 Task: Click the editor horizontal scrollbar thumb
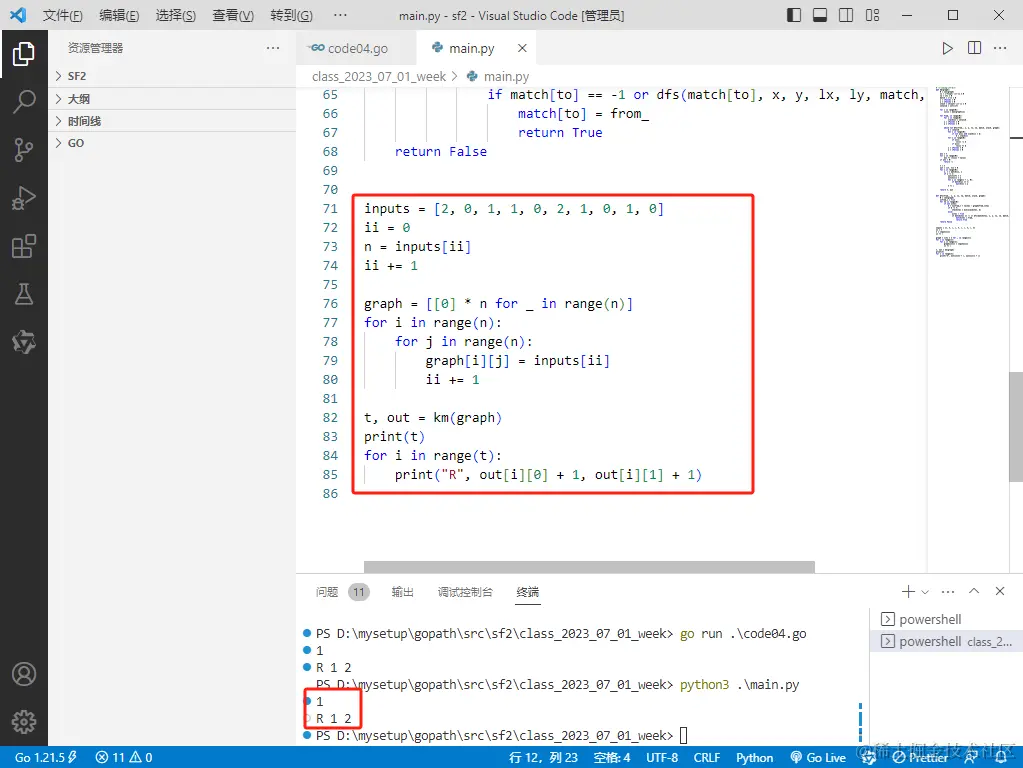coord(589,566)
